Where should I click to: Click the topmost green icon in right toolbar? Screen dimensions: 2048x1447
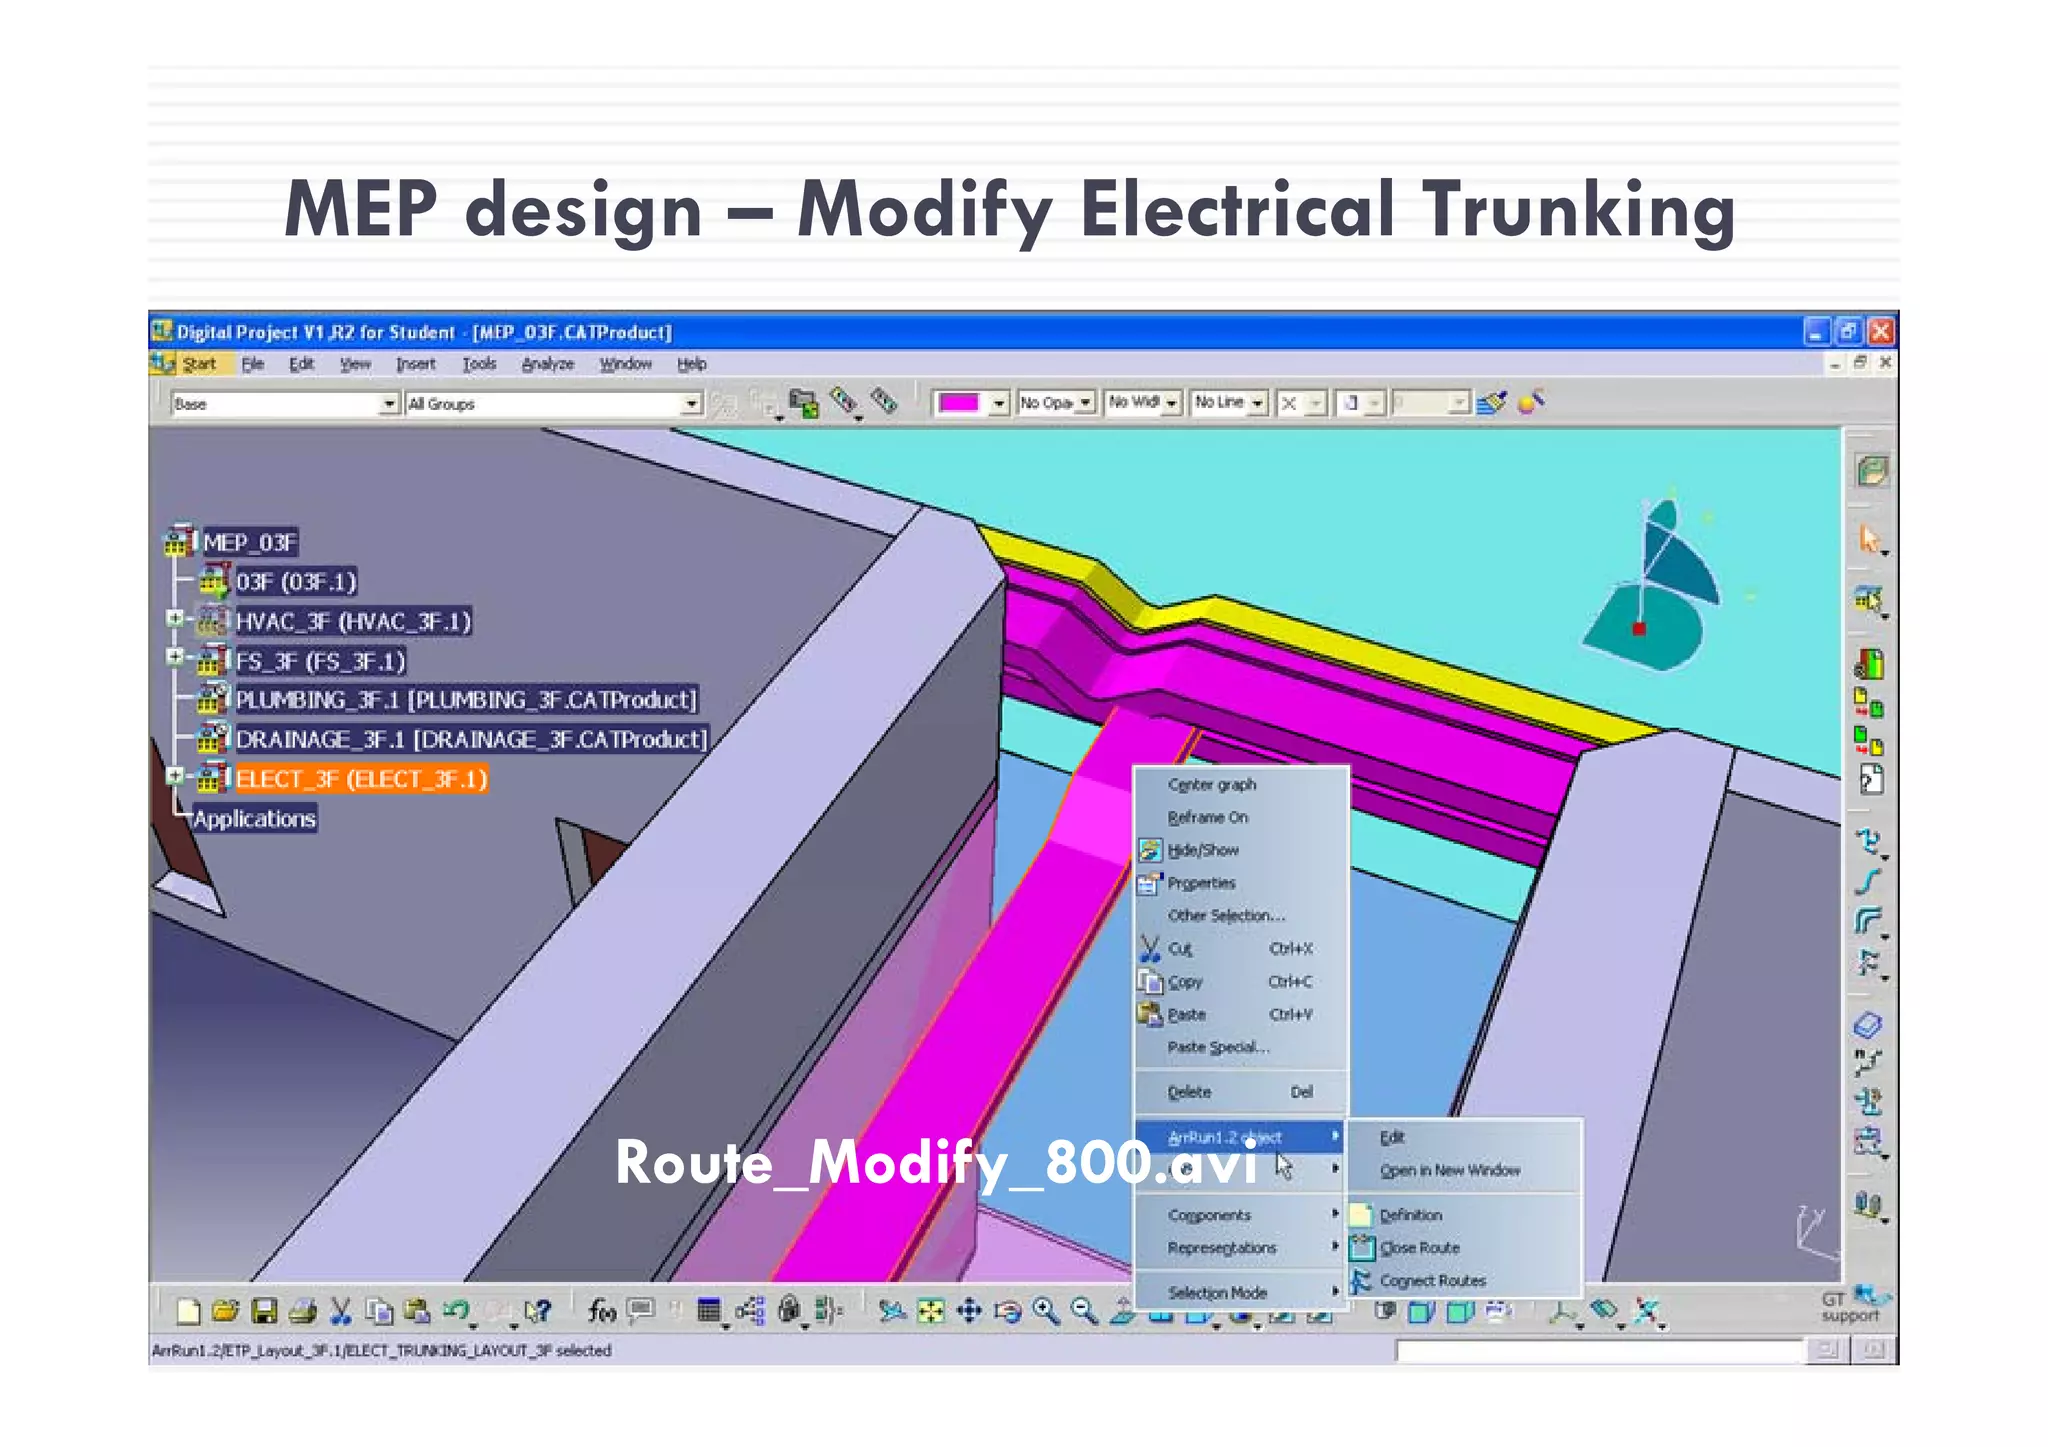[1871, 471]
